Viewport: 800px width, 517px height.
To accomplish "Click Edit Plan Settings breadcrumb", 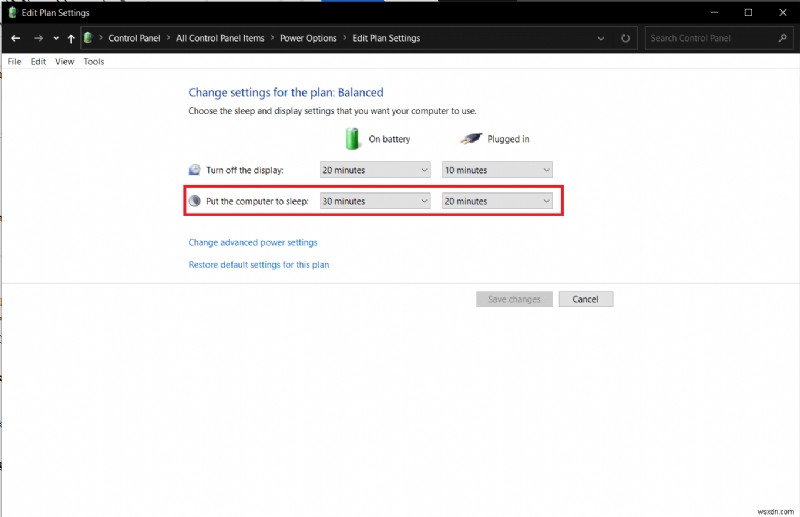I will click(386, 38).
